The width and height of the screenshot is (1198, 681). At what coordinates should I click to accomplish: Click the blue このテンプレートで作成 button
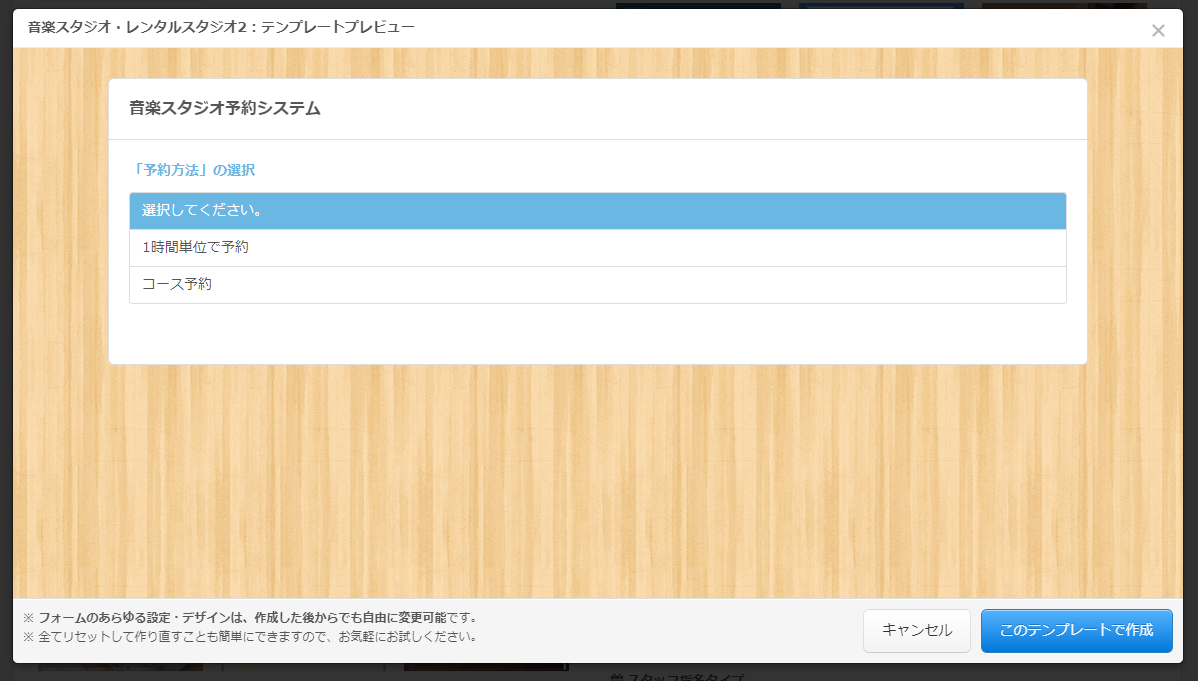(x=1076, y=630)
